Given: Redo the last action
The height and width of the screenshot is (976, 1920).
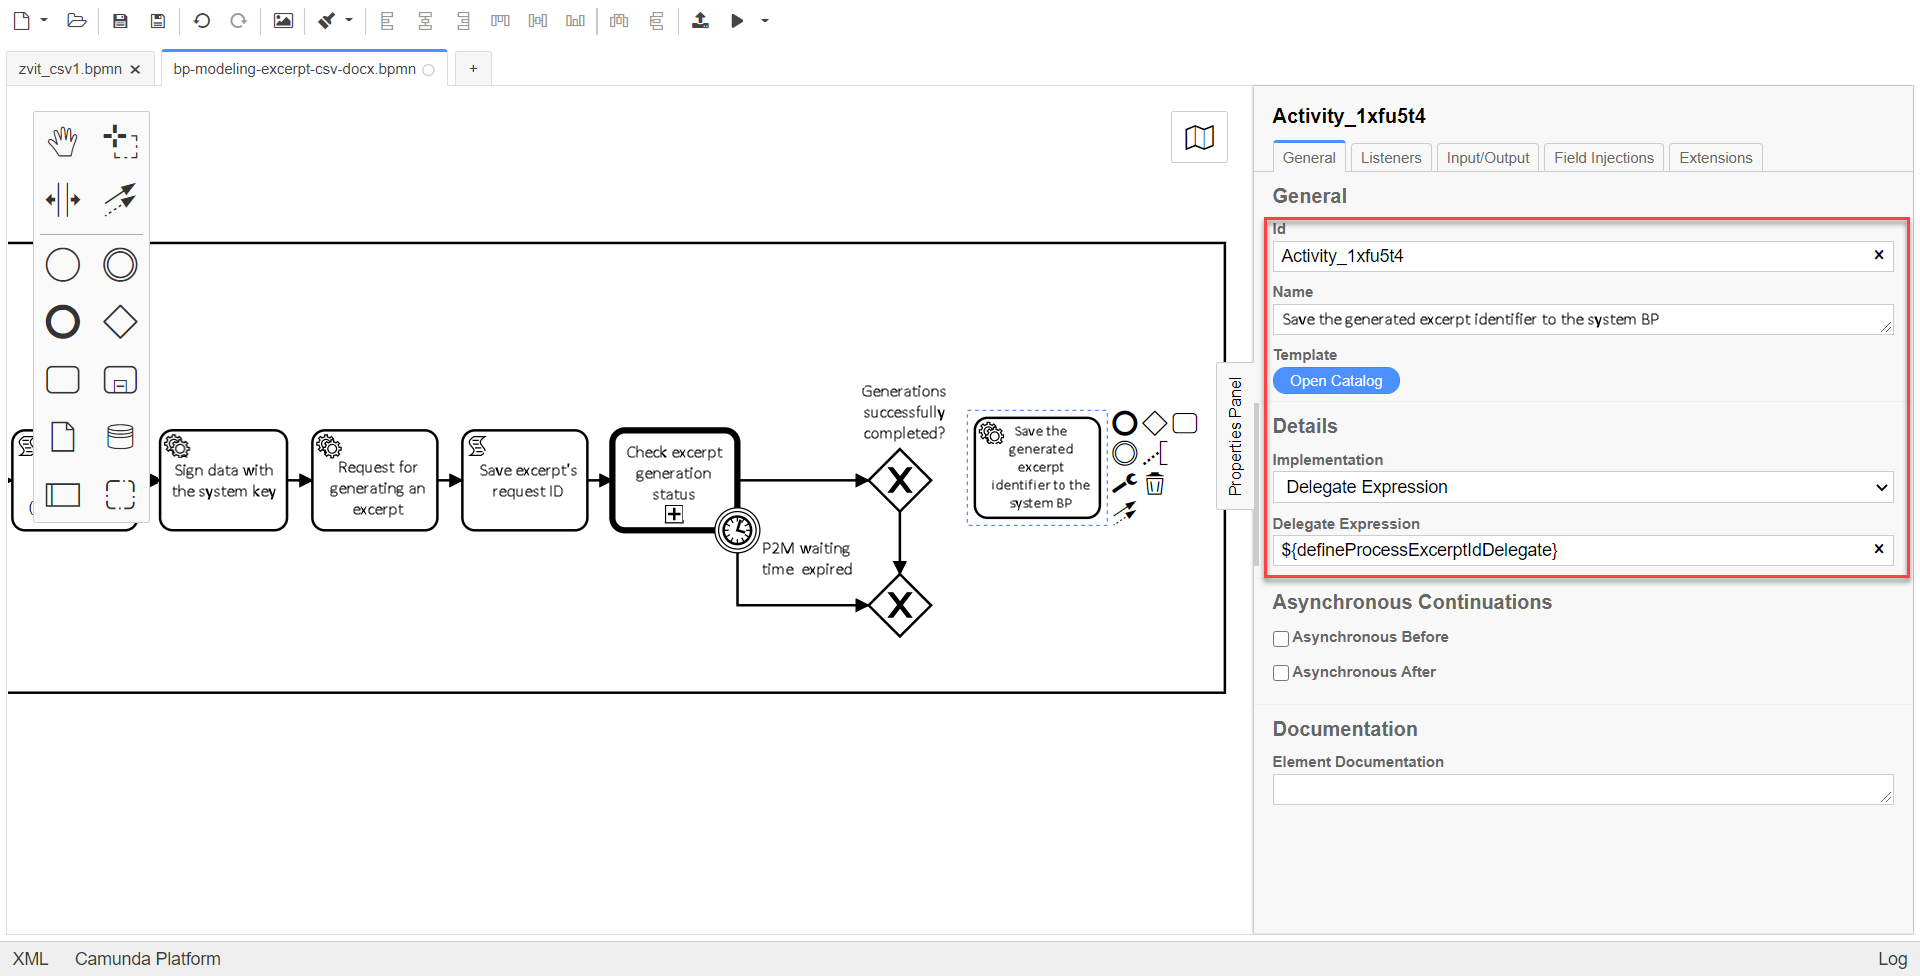Looking at the screenshot, I should (238, 20).
